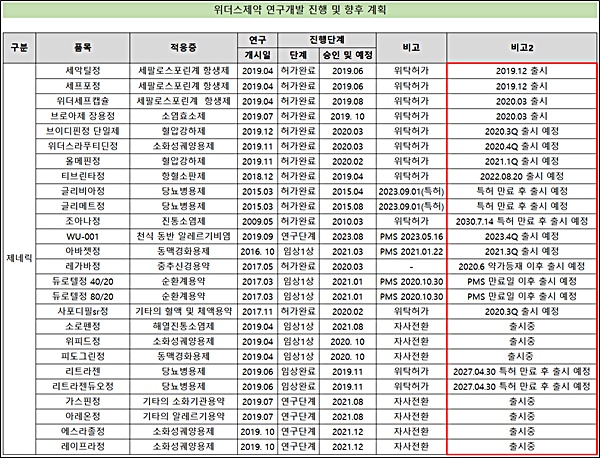This screenshot has width=600, height=458.
Task: Click product cell '듀로텔정 80/20'
Action: (x=83, y=297)
